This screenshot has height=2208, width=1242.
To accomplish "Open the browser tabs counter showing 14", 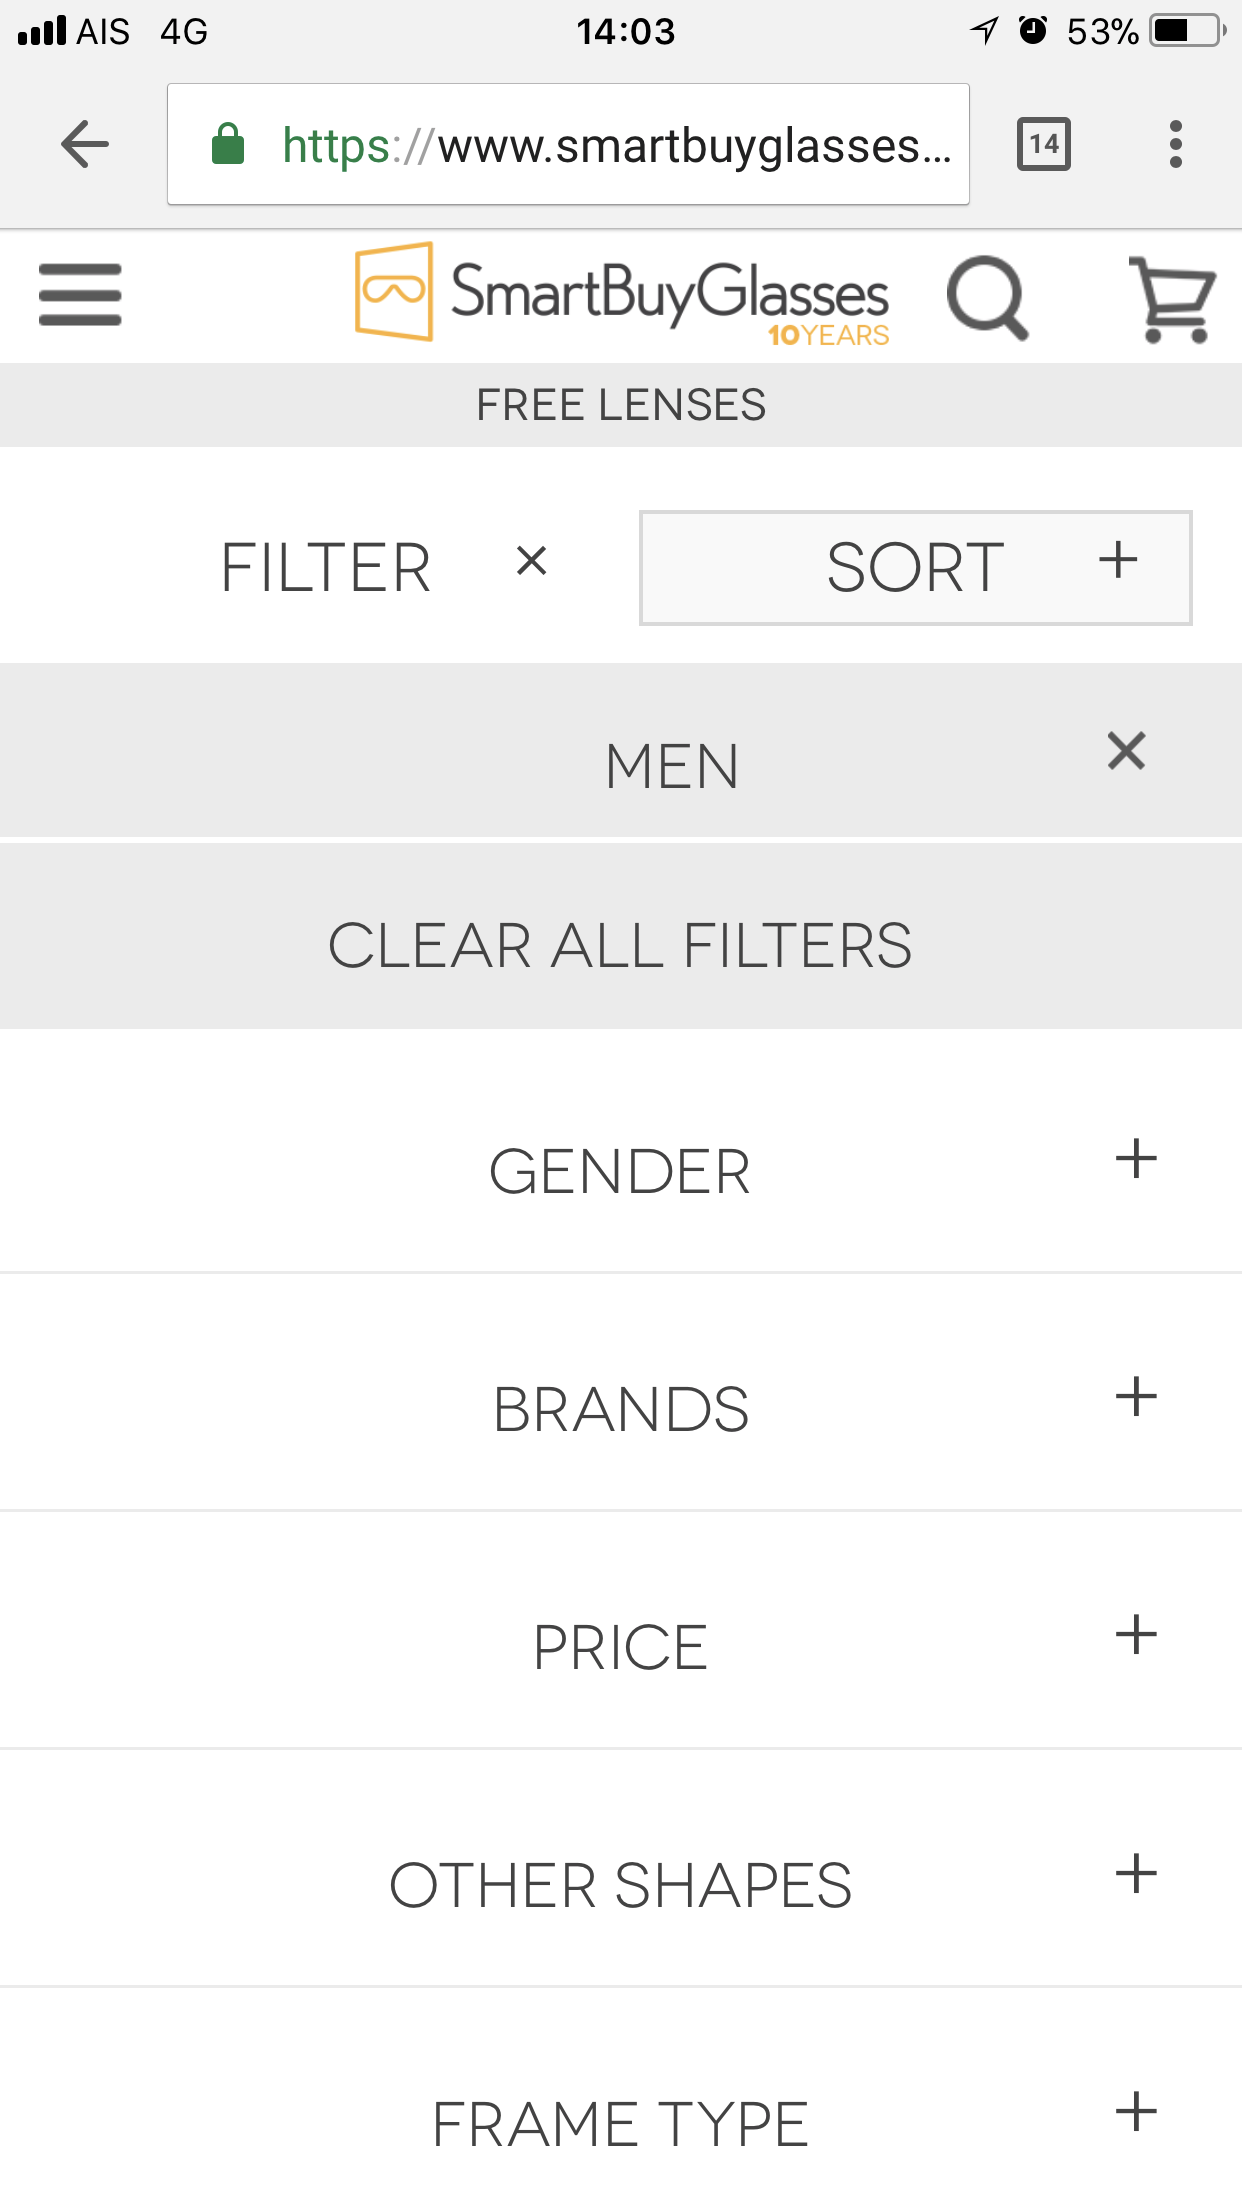I will tap(1044, 145).
